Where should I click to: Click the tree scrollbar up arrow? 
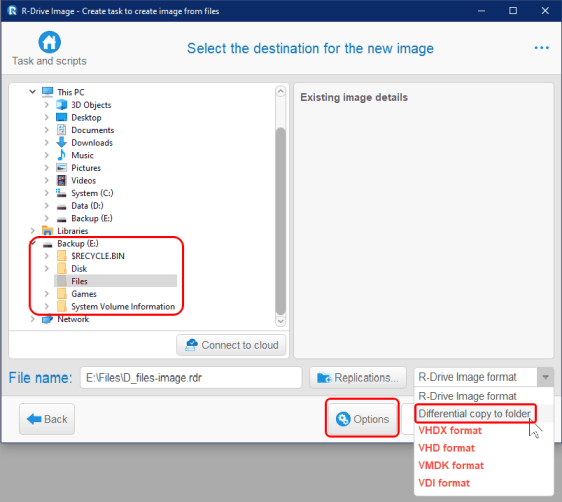pyautogui.click(x=281, y=91)
